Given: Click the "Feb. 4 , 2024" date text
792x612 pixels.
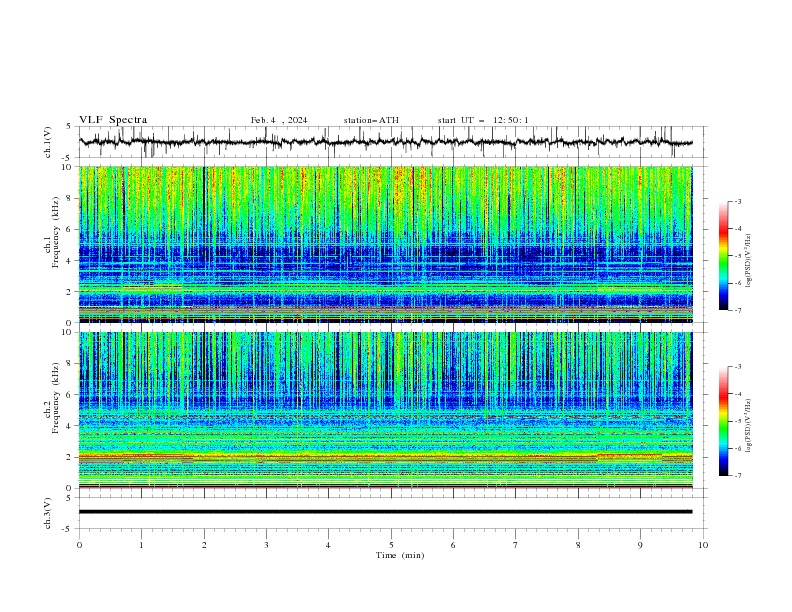Looking at the screenshot, I should point(279,120).
